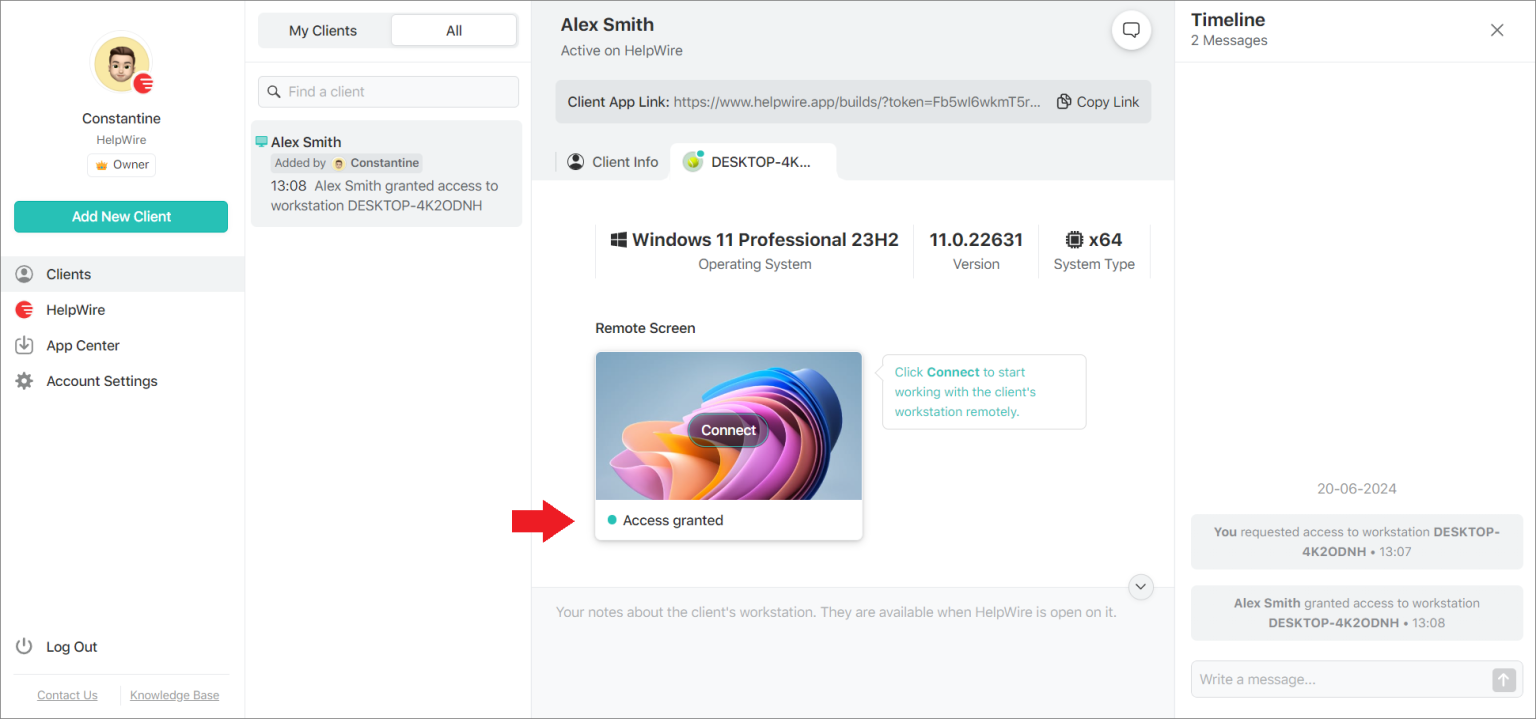The width and height of the screenshot is (1536, 719).
Task: Click the Add New Client button
Action: [120, 216]
